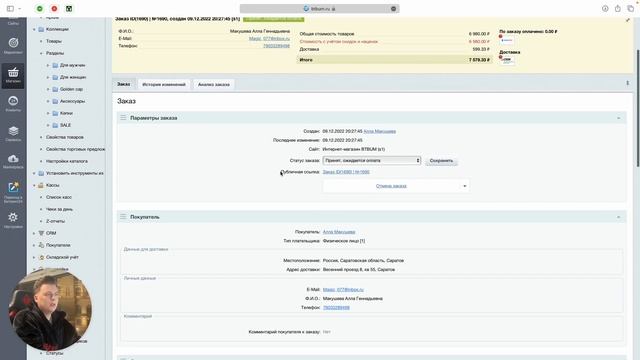
Task: Click the Телефон number link in Личные данные
Action: (336, 308)
